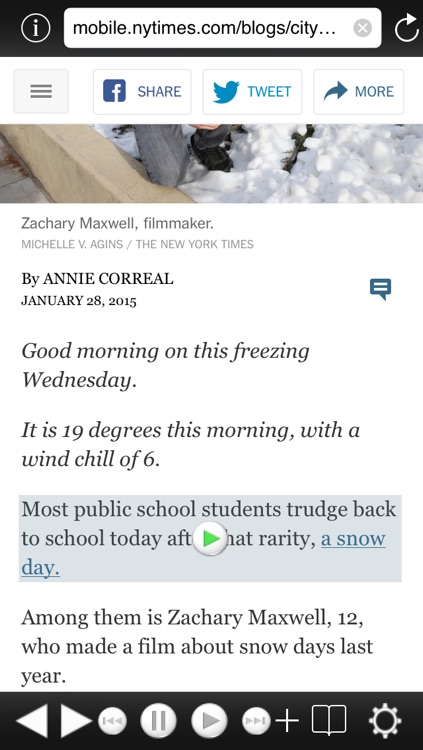The width and height of the screenshot is (423, 750).
Task: Open settings with the gear icon
Action: (x=385, y=720)
